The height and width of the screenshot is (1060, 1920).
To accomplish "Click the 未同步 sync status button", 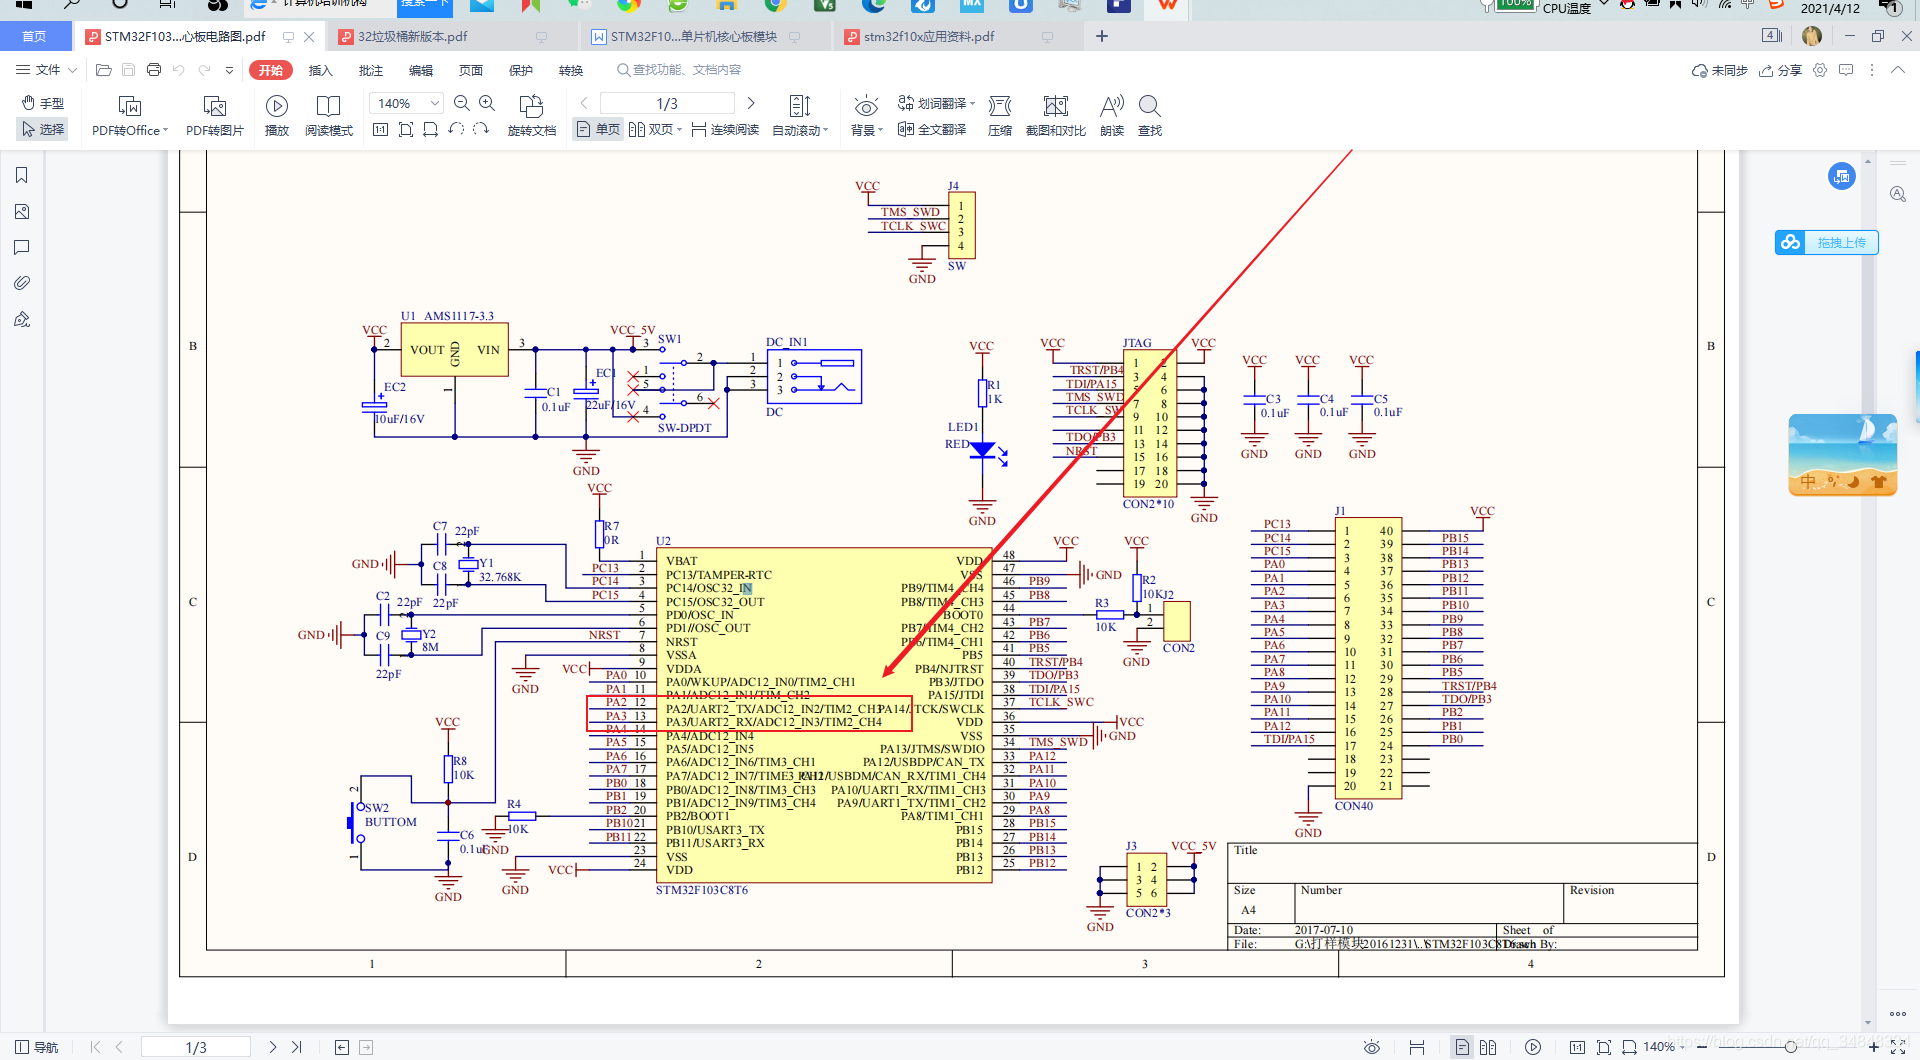I will pos(1719,70).
